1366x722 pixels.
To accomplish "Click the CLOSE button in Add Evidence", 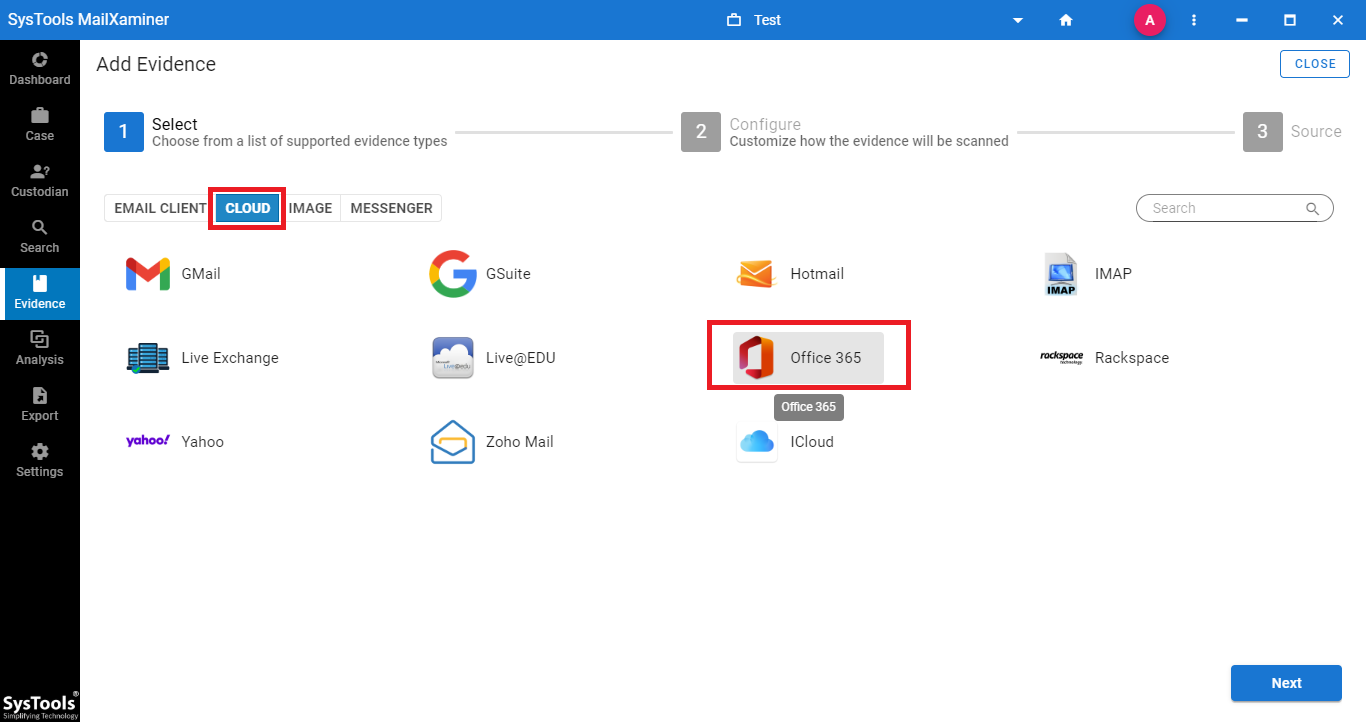I will click(x=1315, y=64).
